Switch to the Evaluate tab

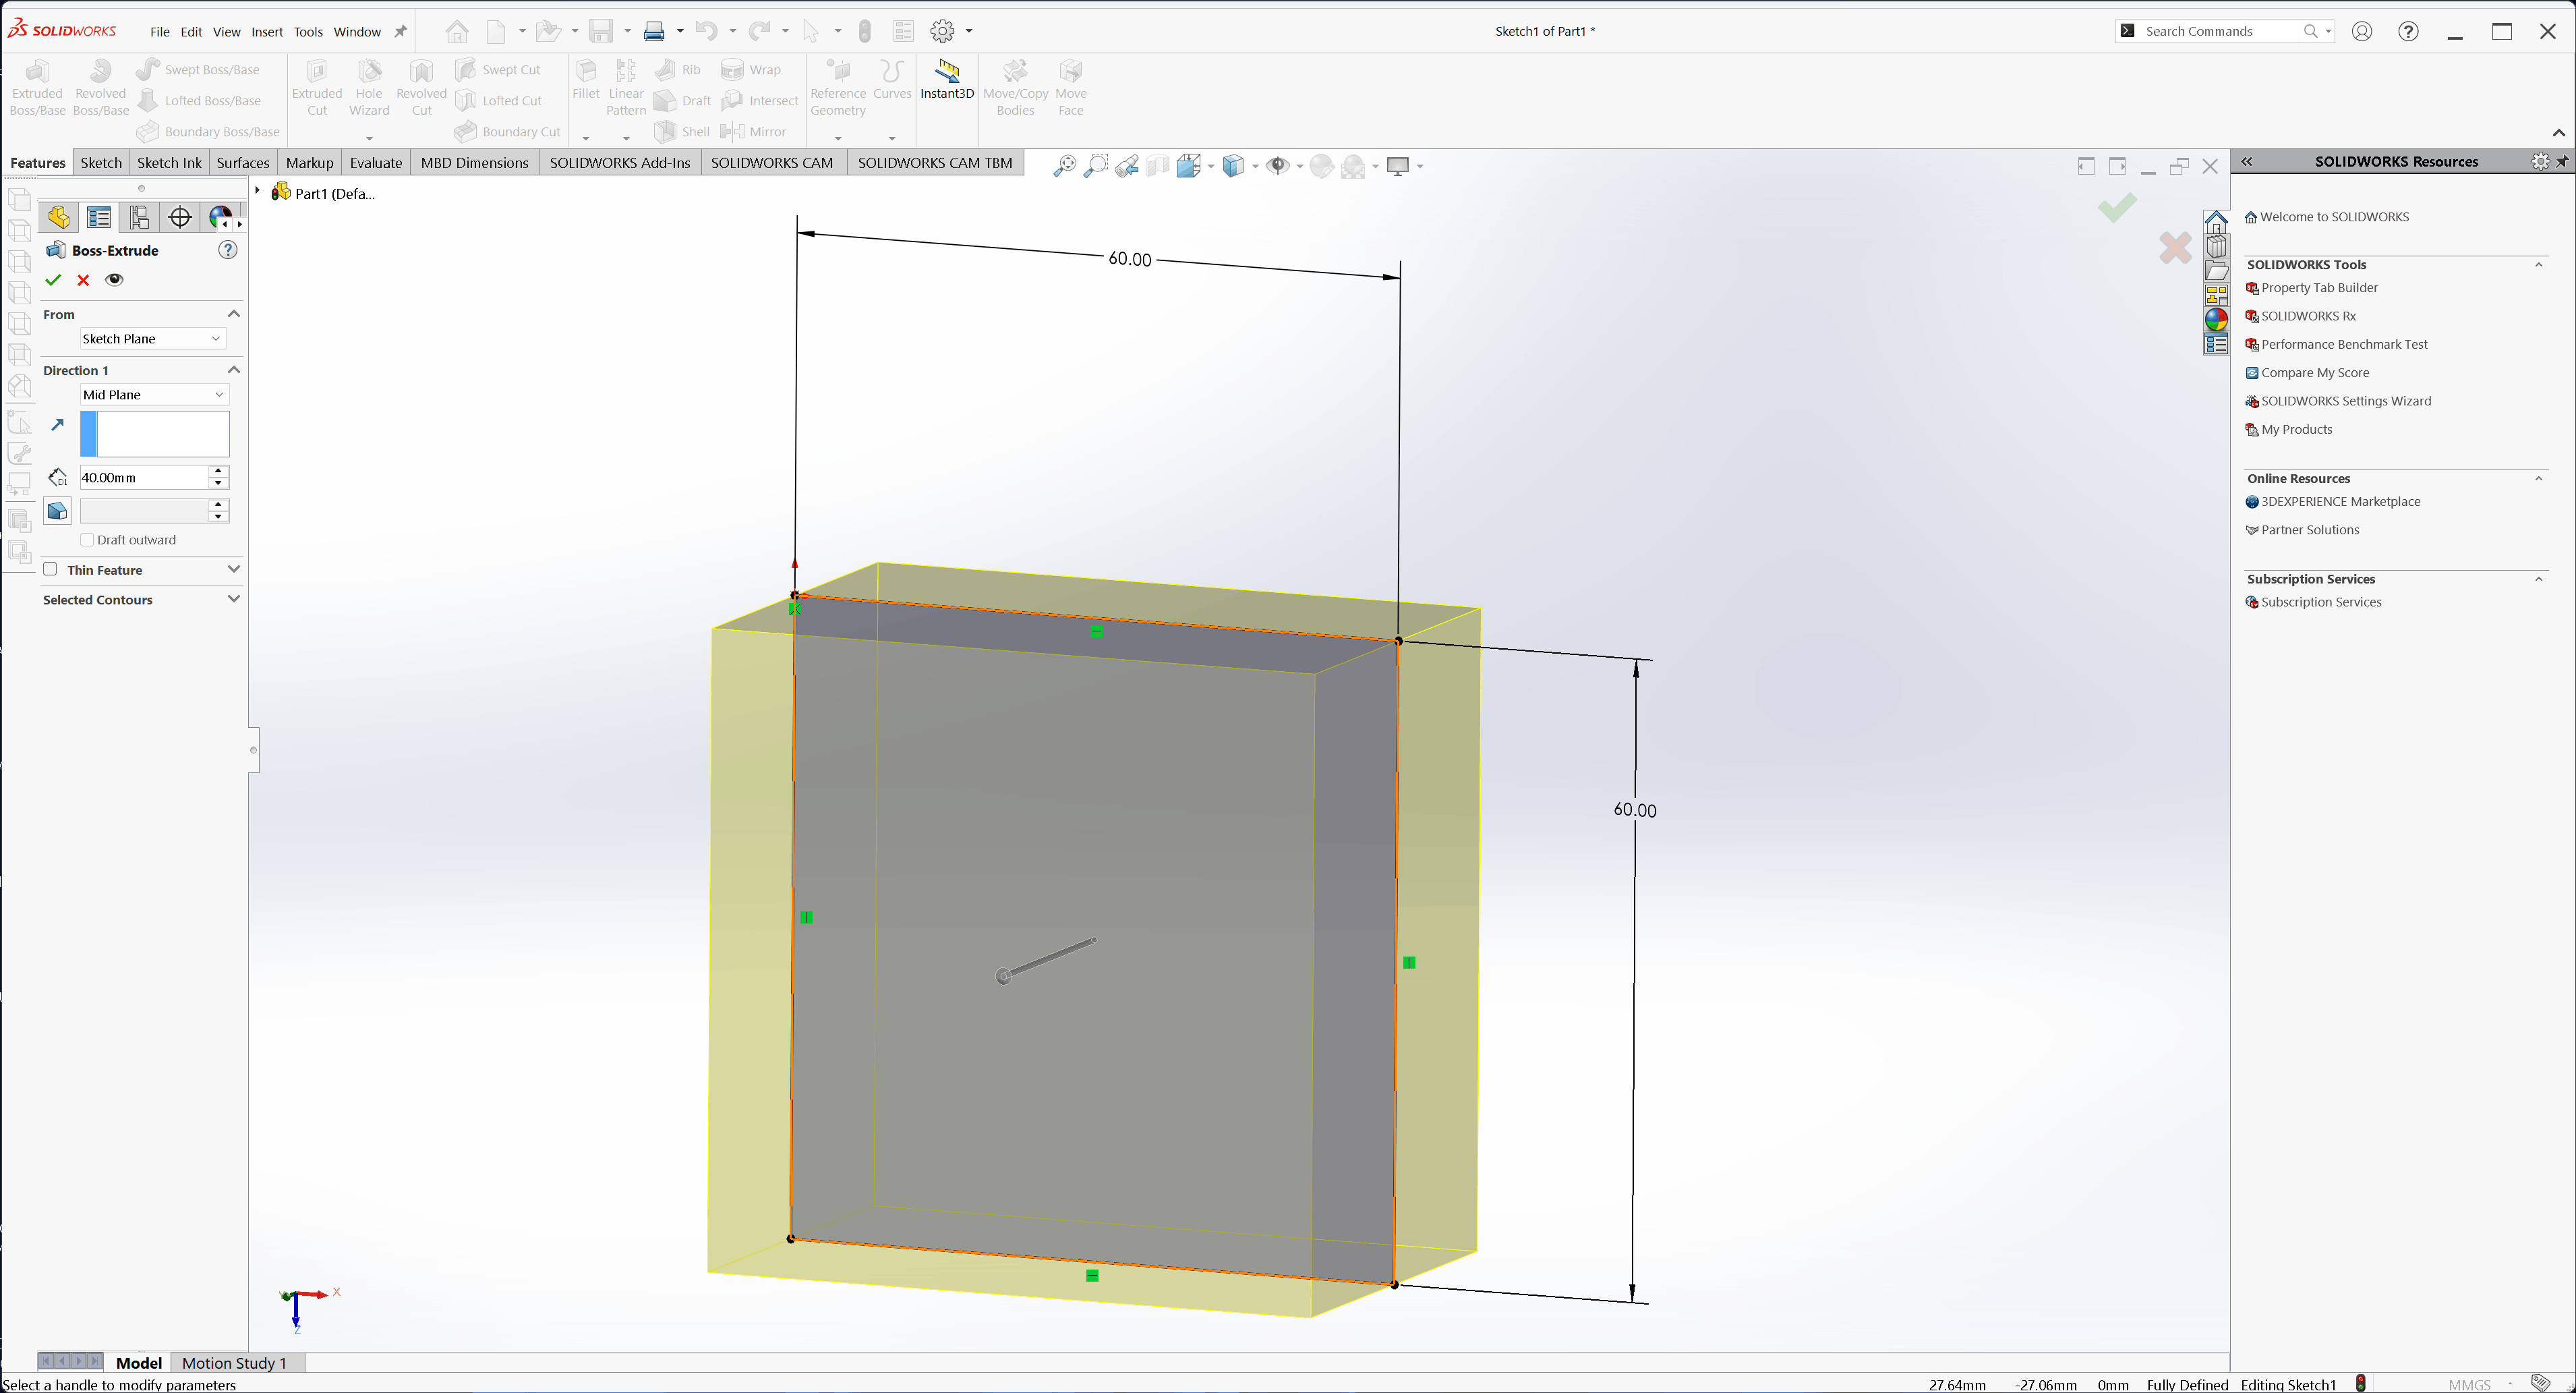(375, 163)
